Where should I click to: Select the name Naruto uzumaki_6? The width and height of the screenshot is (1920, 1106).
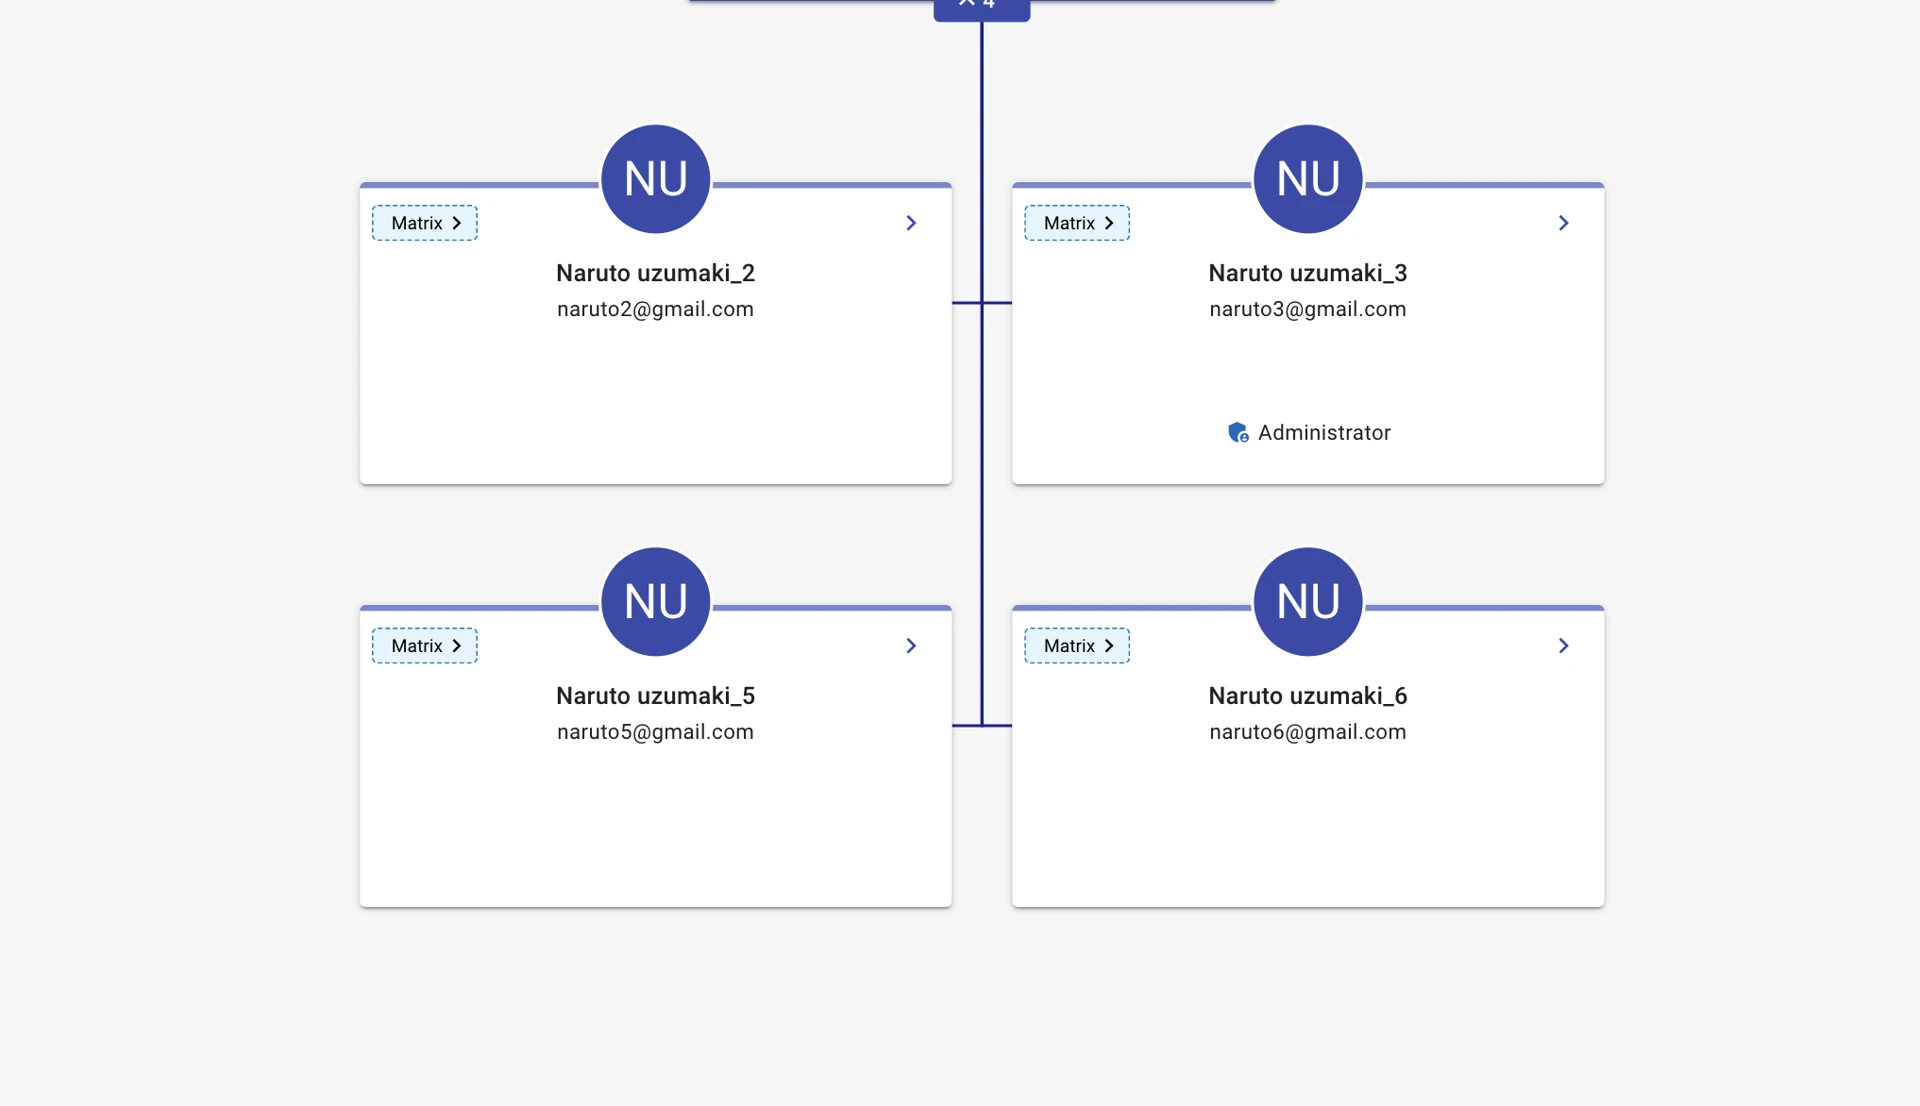[1307, 696]
